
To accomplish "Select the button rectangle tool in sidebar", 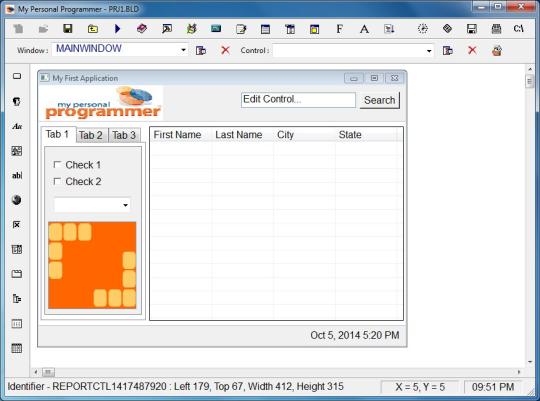I will coord(17,76).
